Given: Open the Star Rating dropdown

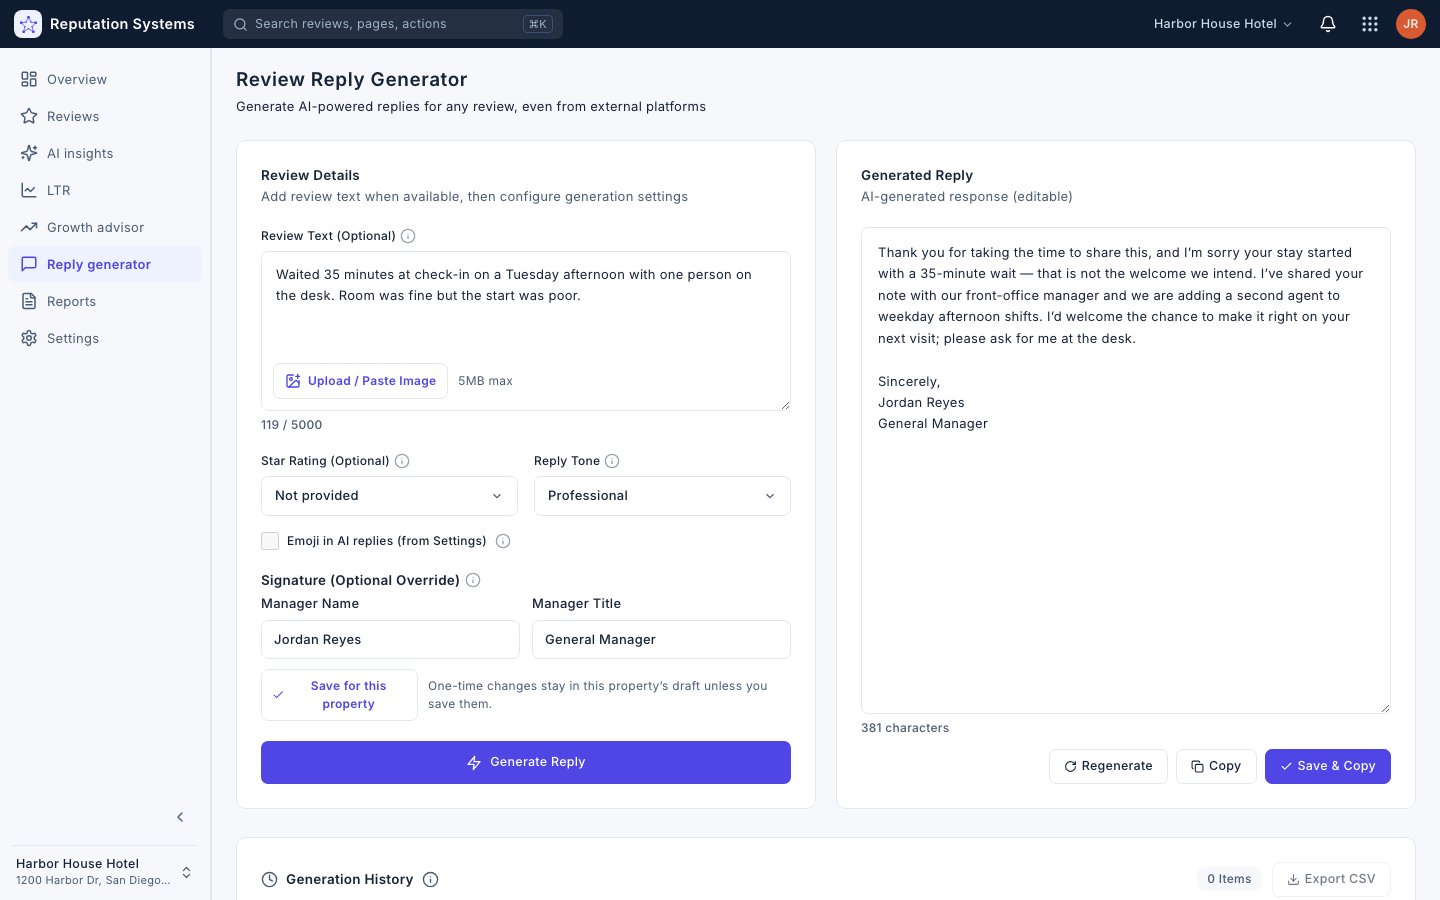Looking at the screenshot, I should point(389,496).
